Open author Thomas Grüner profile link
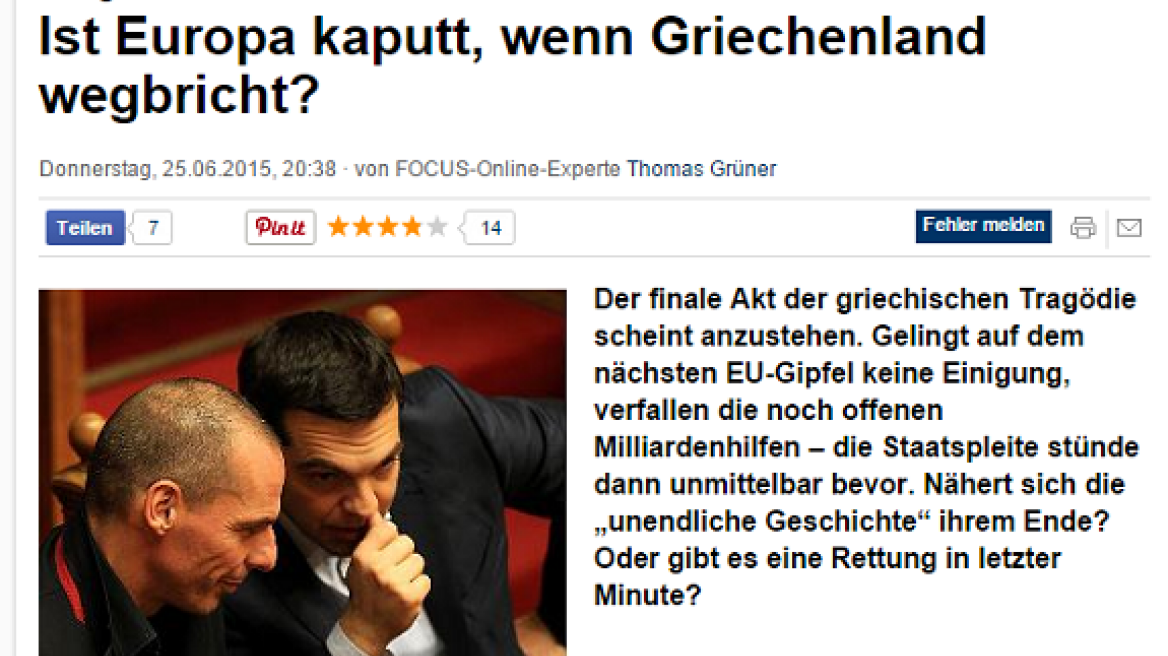This screenshot has height=656, width=1168. (x=701, y=169)
